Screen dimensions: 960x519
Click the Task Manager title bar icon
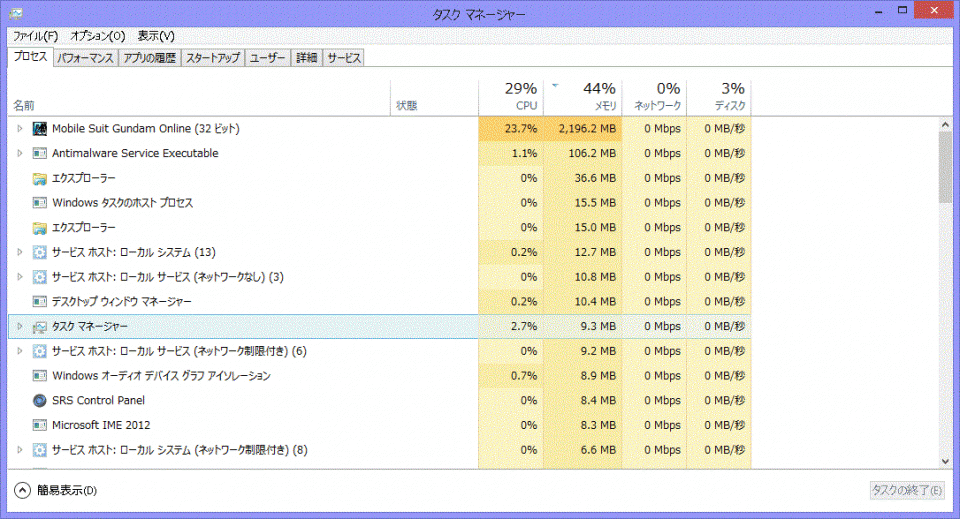16,13
